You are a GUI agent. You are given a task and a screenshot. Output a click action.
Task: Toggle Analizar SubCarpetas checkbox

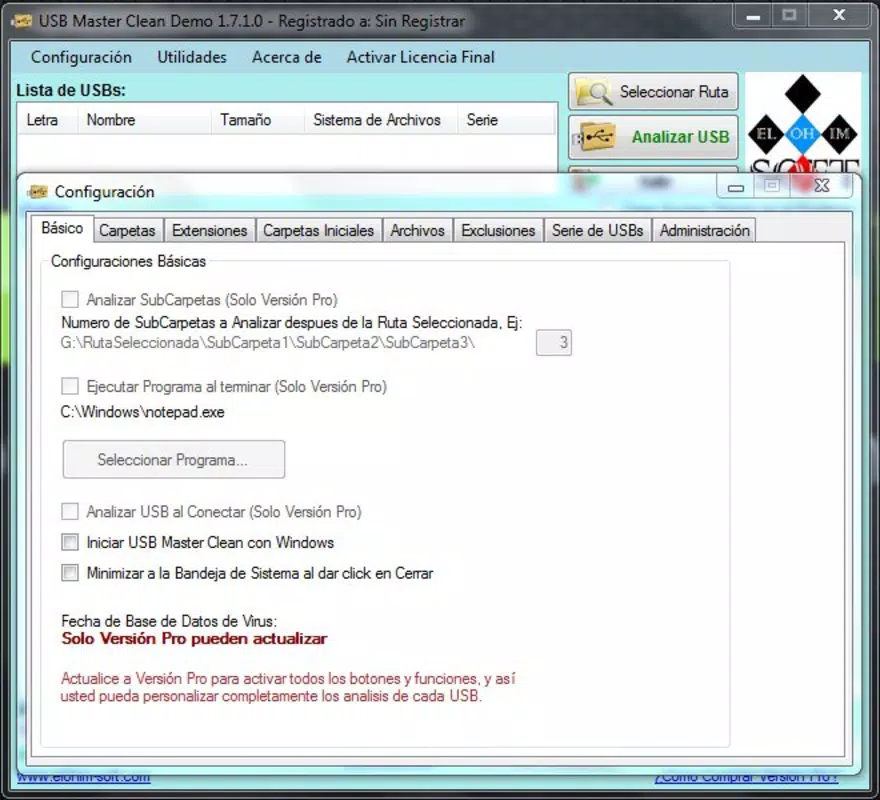70,299
